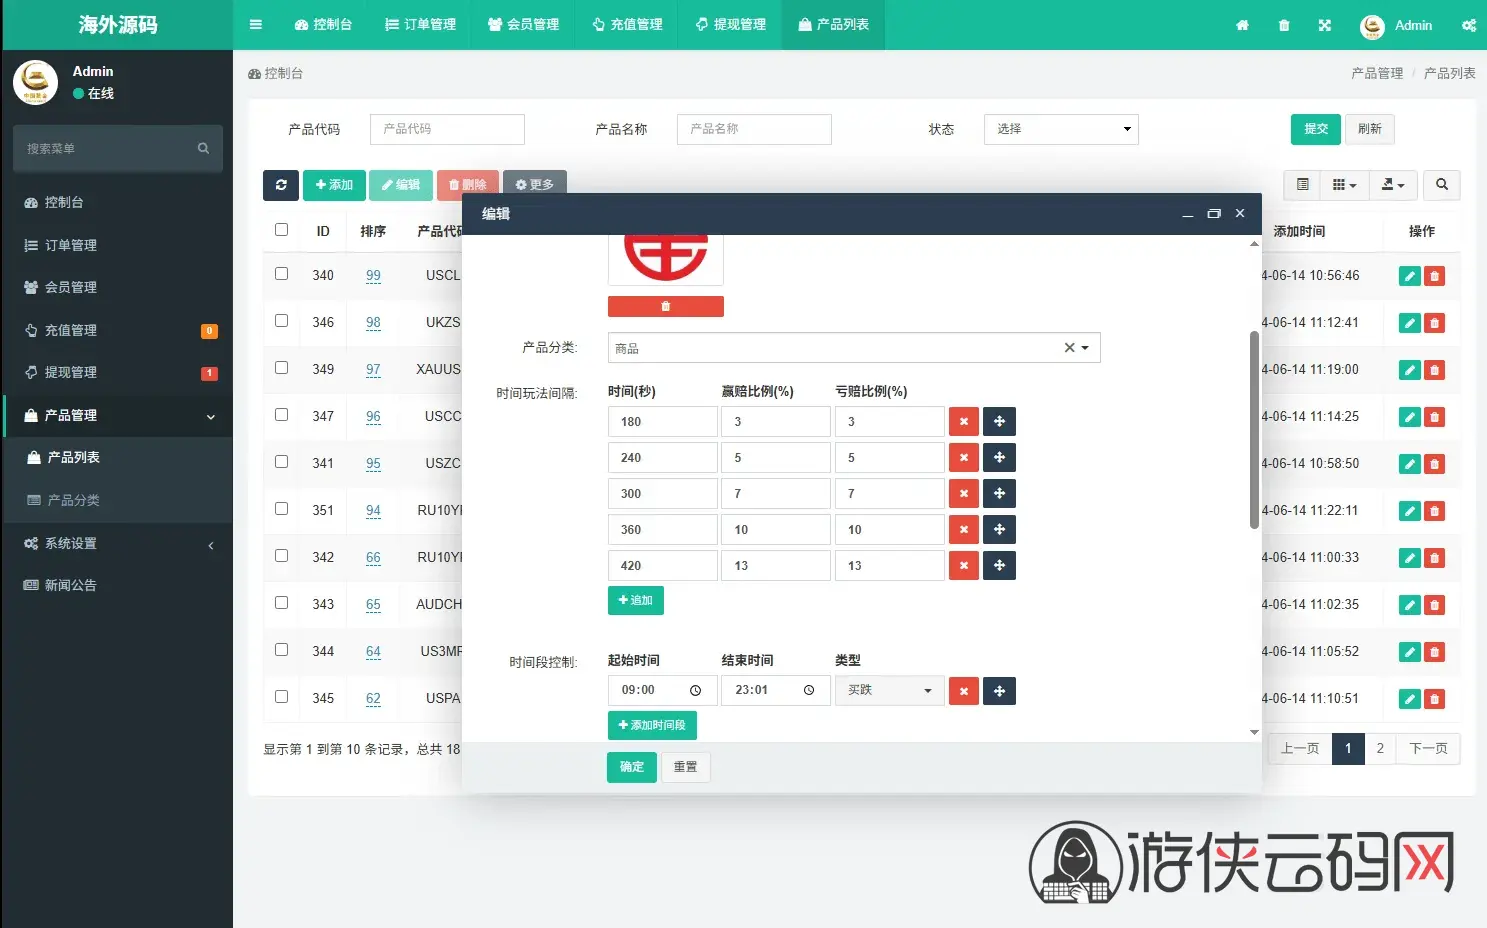Image resolution: width=1487 pixels, height=928 pixels.
Task: Open the 类型 买跌 dropdown
Action: [890, 691]
